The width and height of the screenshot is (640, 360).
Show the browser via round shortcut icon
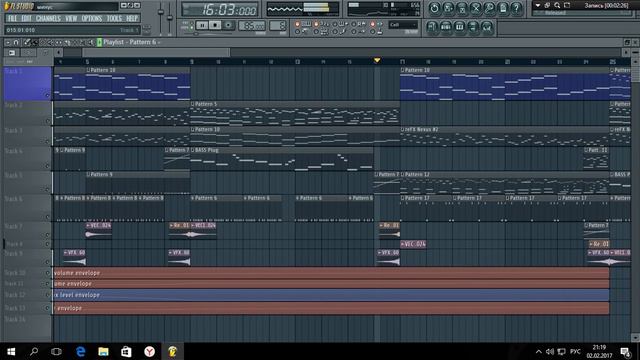473,27
